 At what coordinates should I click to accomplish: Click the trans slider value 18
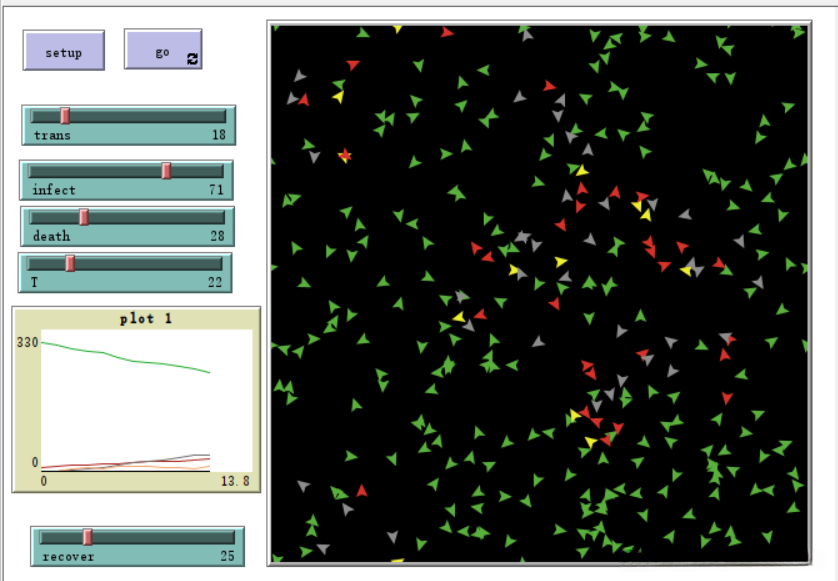[x=219, y=135]
